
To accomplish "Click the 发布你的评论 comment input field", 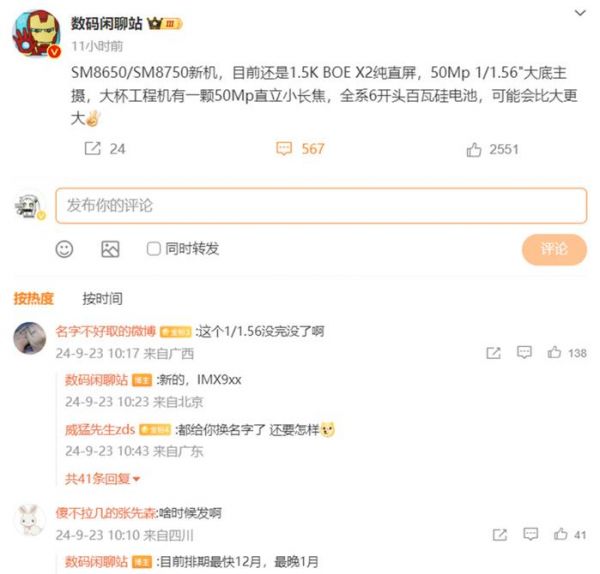I will click(x=321, y=205).
